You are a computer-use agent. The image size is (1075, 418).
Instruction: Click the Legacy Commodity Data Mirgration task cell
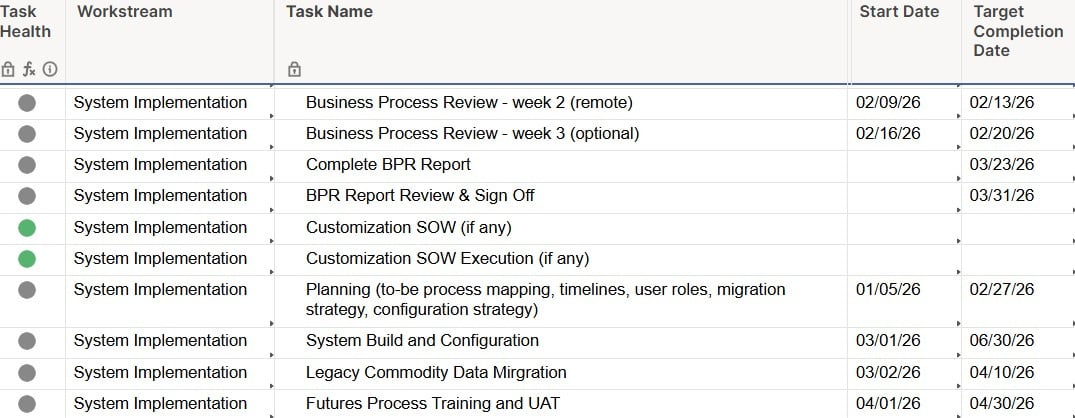[436, 373]
